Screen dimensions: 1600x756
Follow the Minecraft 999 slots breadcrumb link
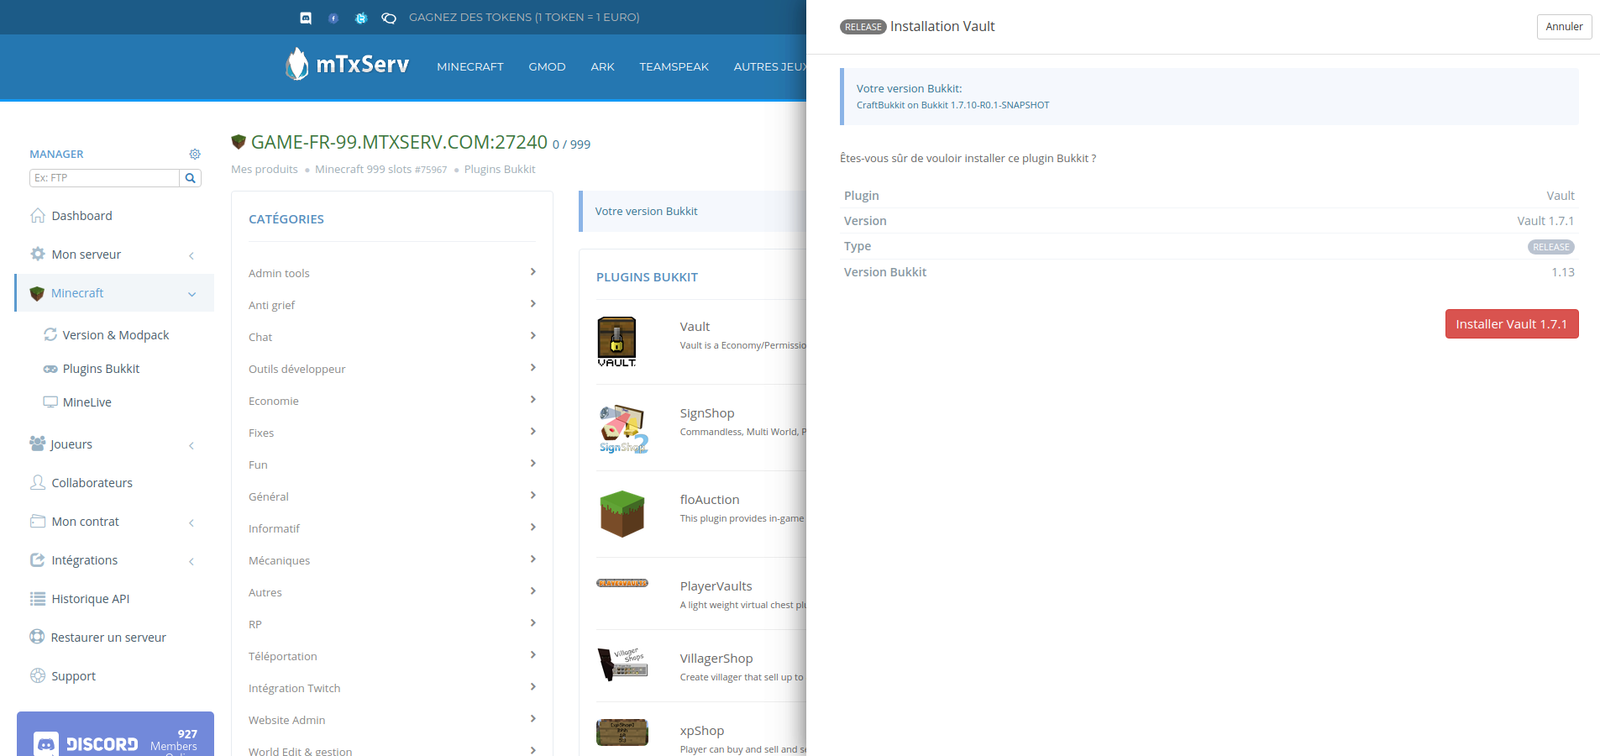pos(381,170)
